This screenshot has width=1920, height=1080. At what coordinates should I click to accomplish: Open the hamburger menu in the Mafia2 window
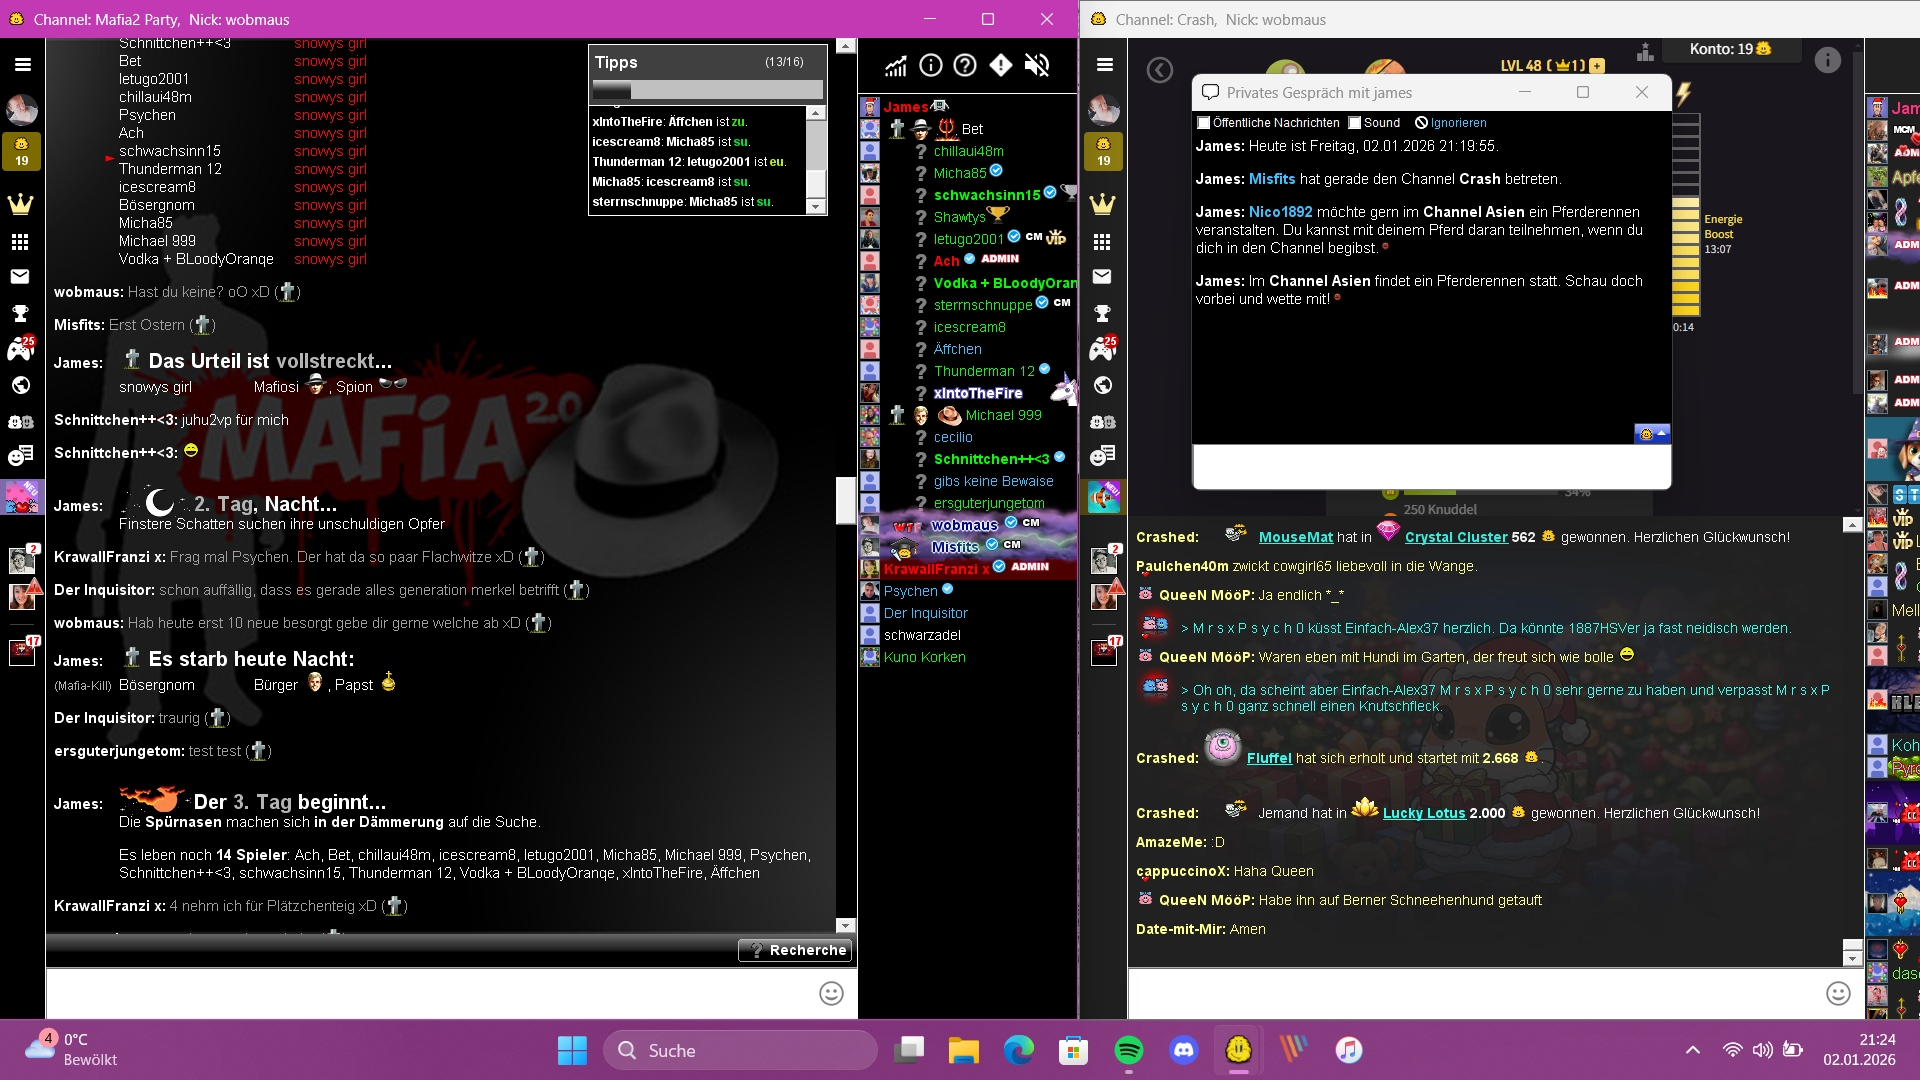(x=22, y=65)
